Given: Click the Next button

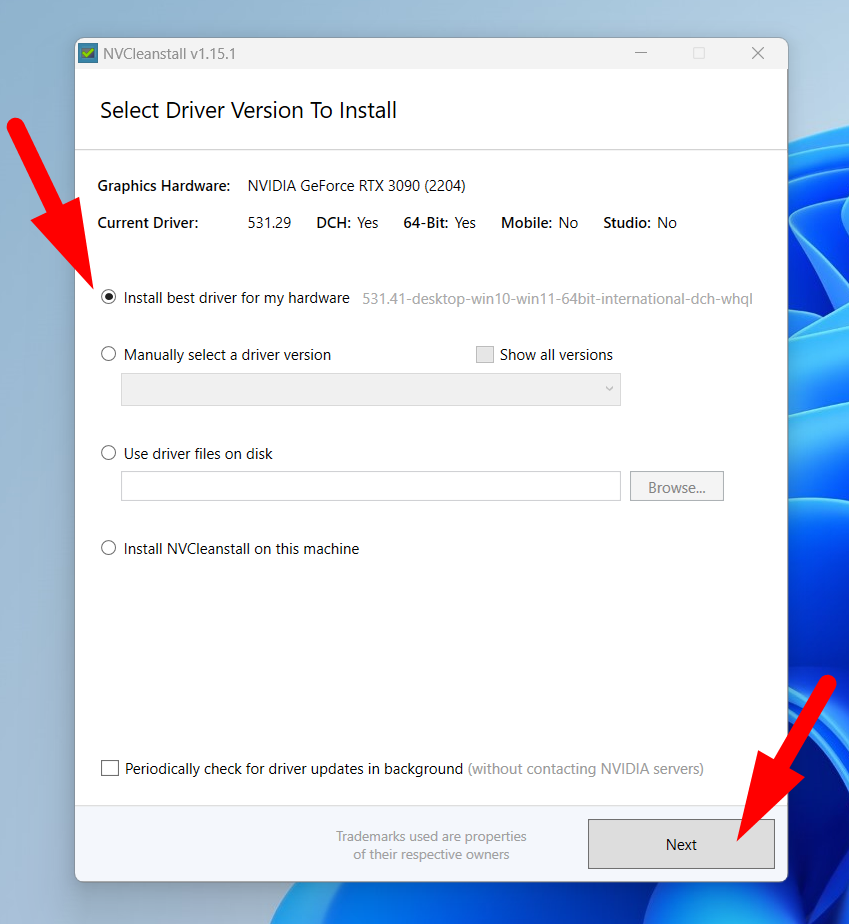Looking at the screenshot, I should pyautogui.click(x=681, y=844).
